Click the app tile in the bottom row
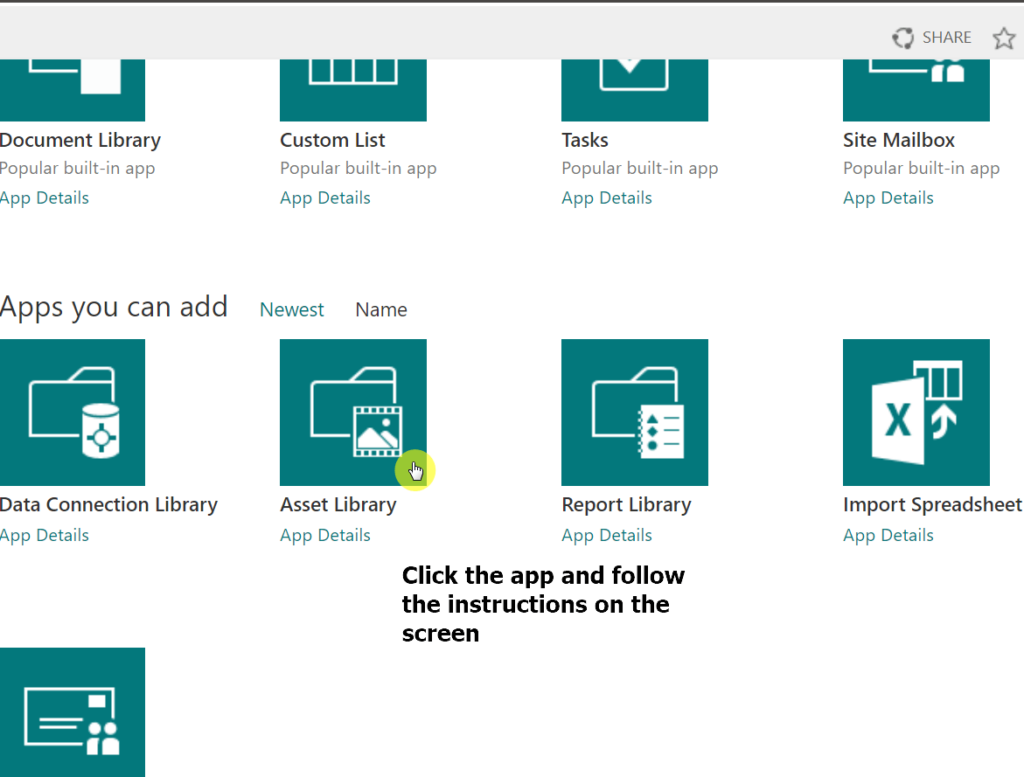This screenshot has width=1024, height=777. (x=72, y=712)
